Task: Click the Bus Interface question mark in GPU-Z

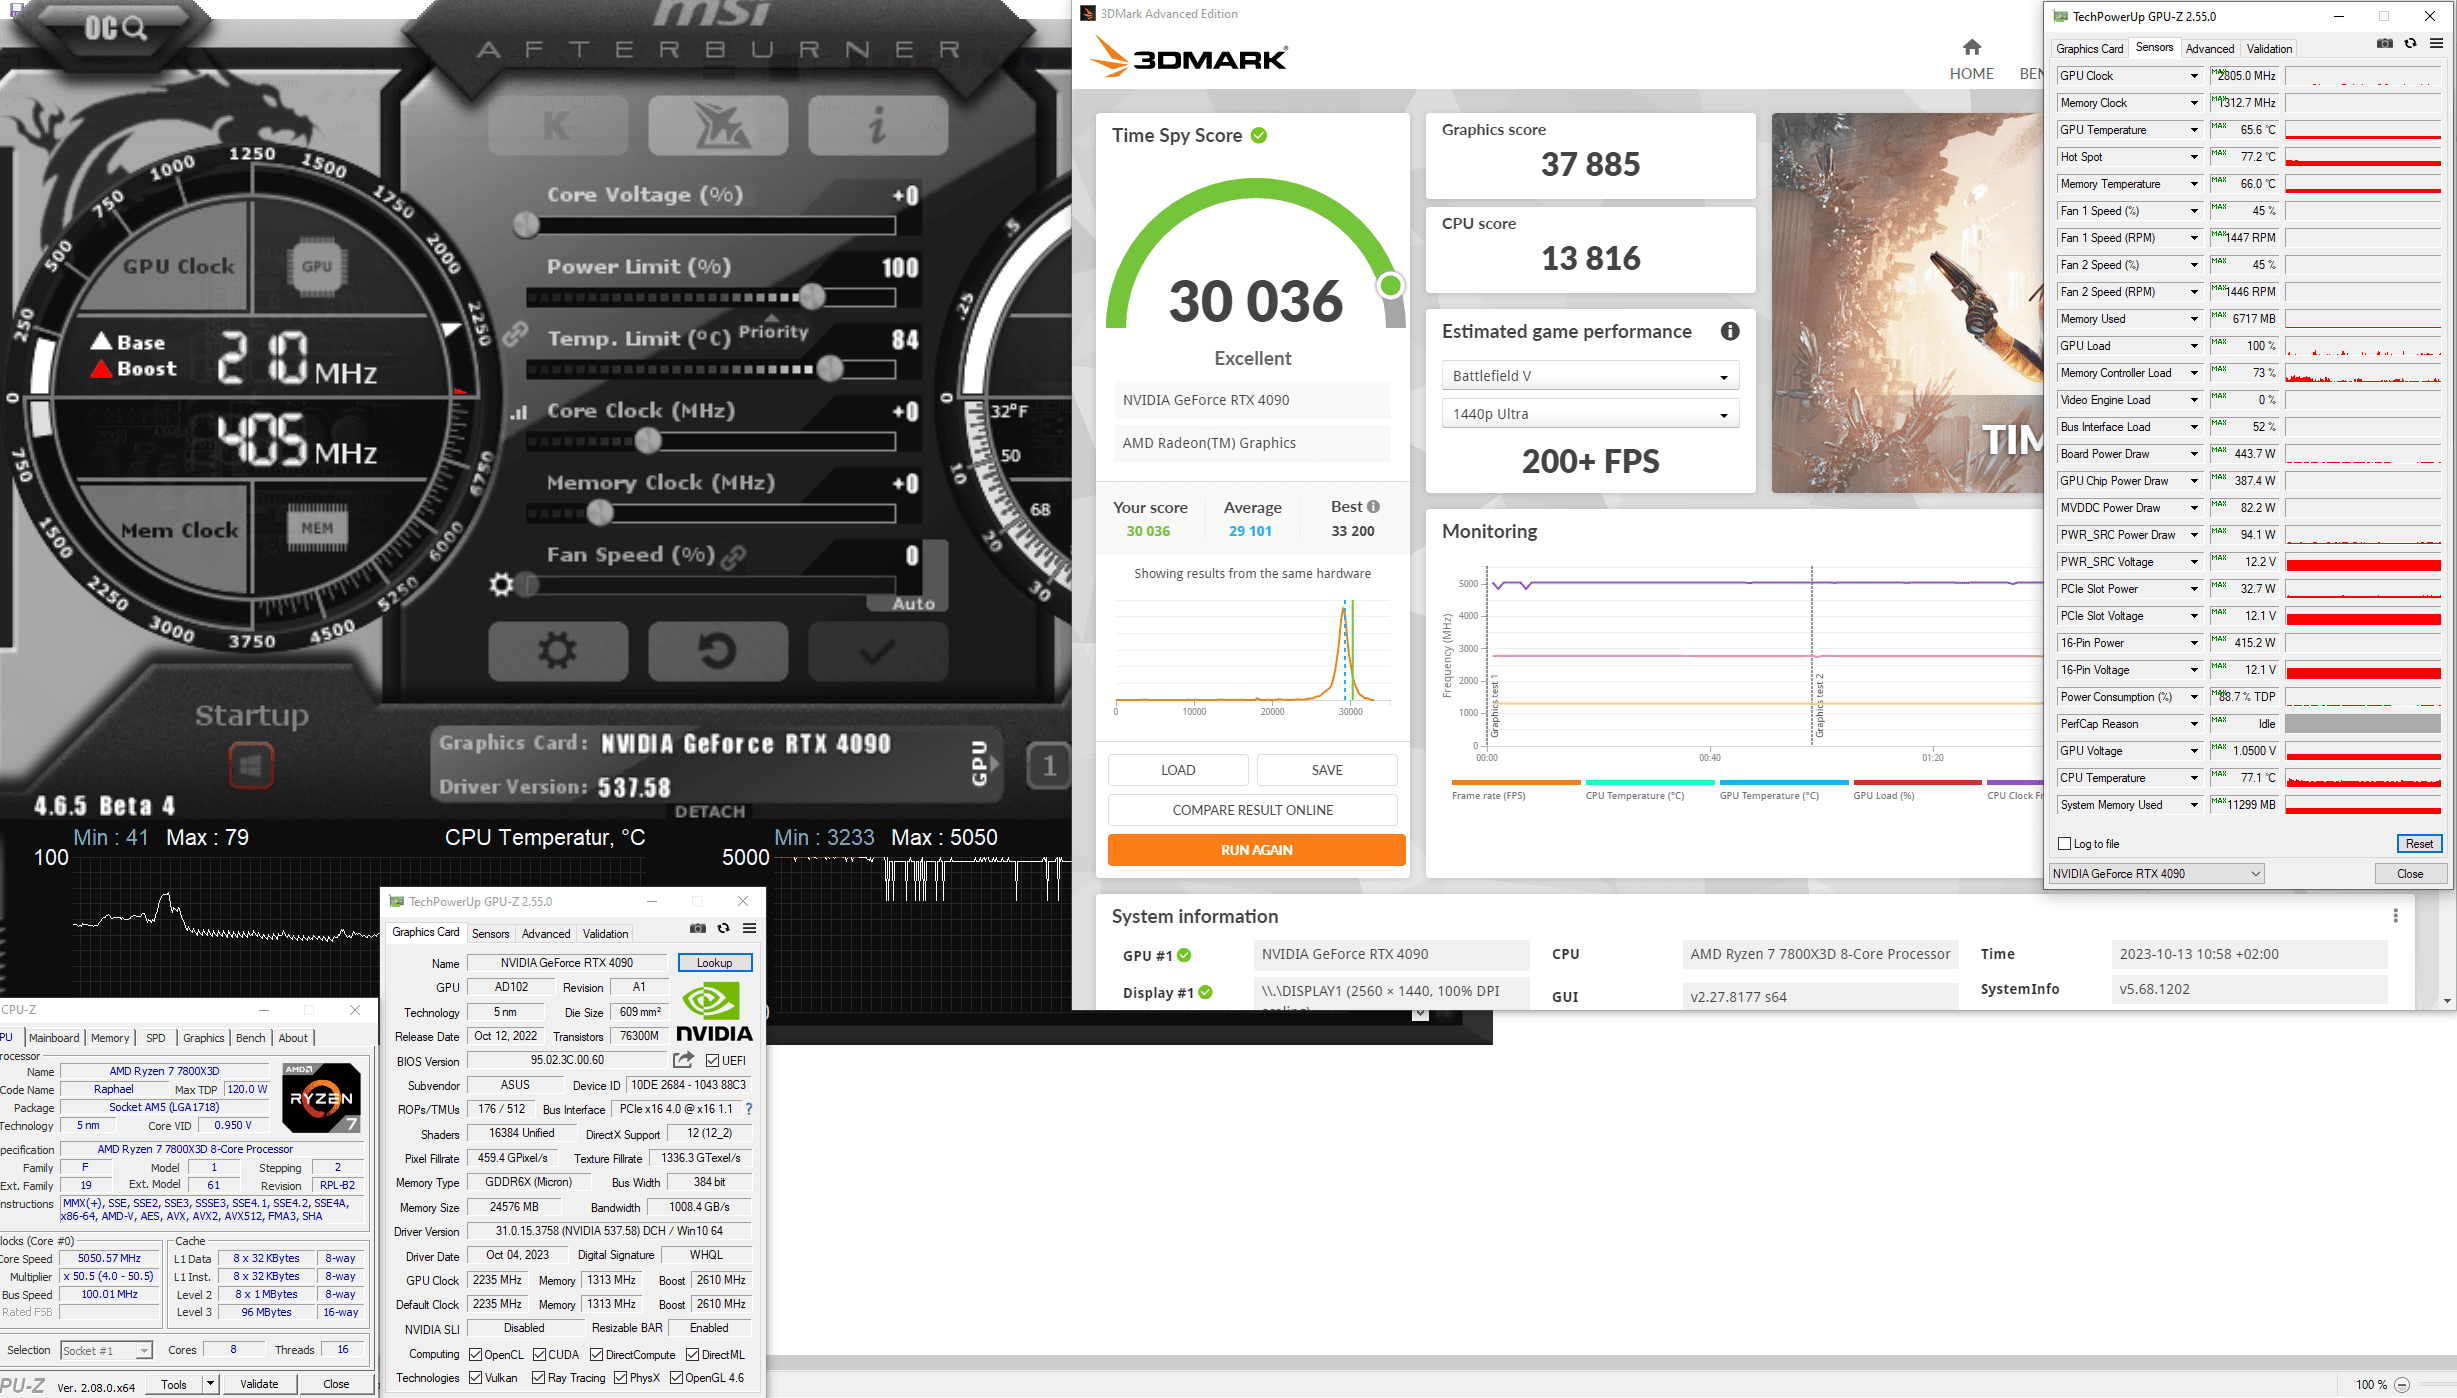Action: [748, 1108]
